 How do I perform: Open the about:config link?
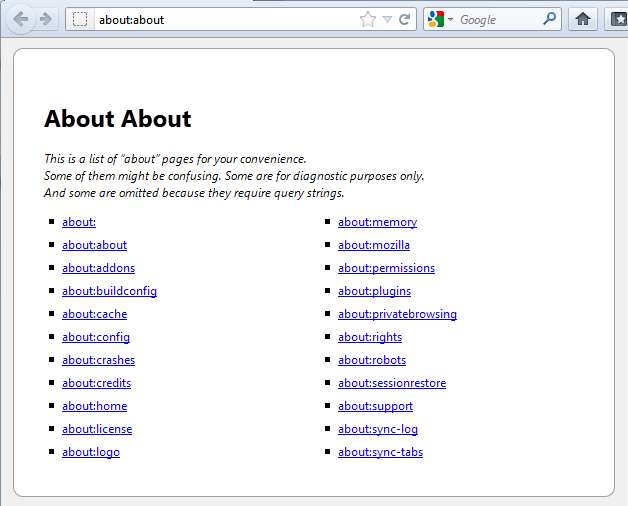tap(96, 337)
